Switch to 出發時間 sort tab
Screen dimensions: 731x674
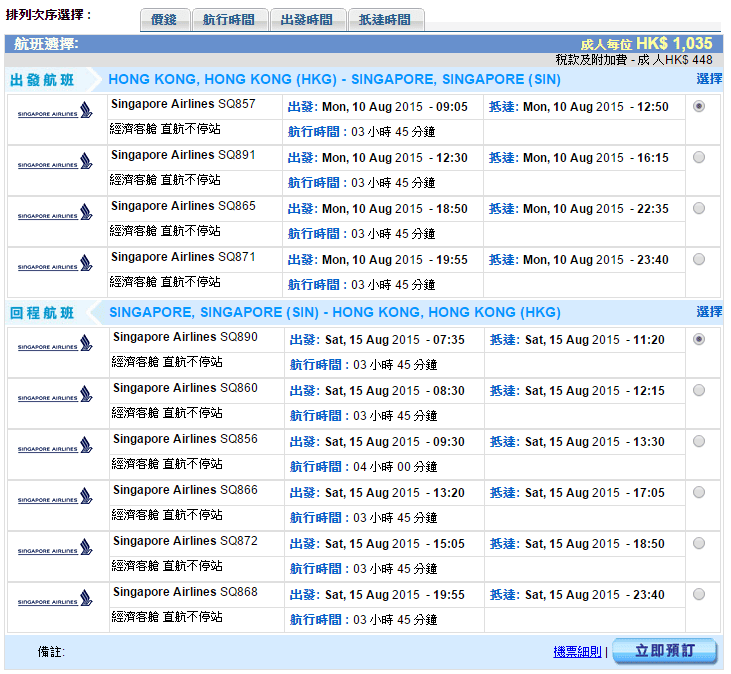click(308, 20)
